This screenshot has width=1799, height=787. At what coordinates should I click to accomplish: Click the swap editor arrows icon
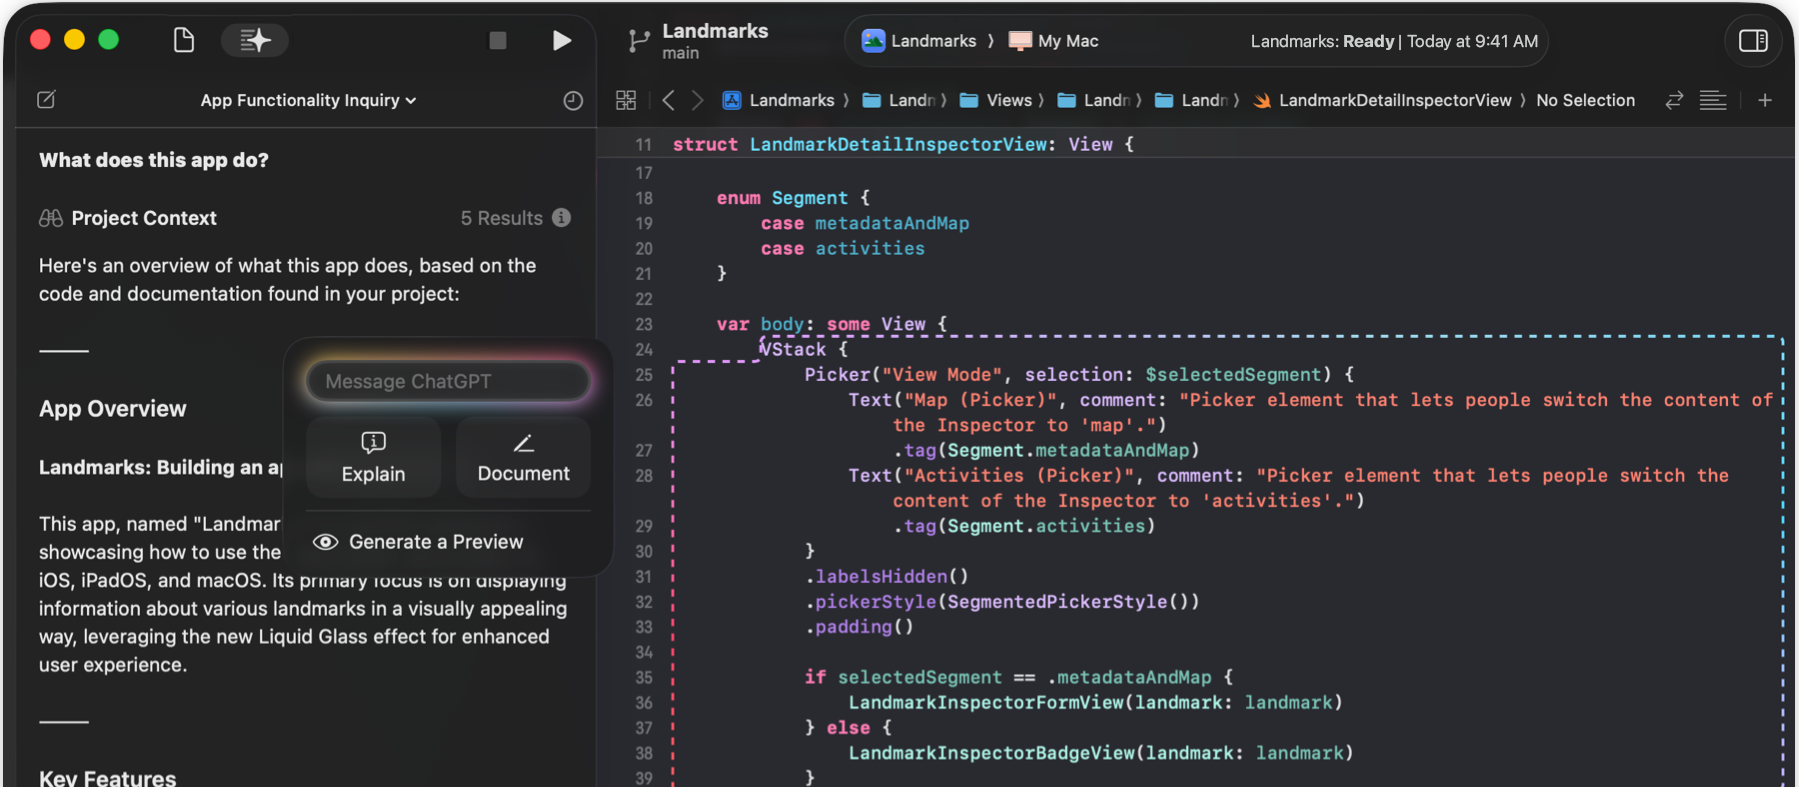[1674, 100]
